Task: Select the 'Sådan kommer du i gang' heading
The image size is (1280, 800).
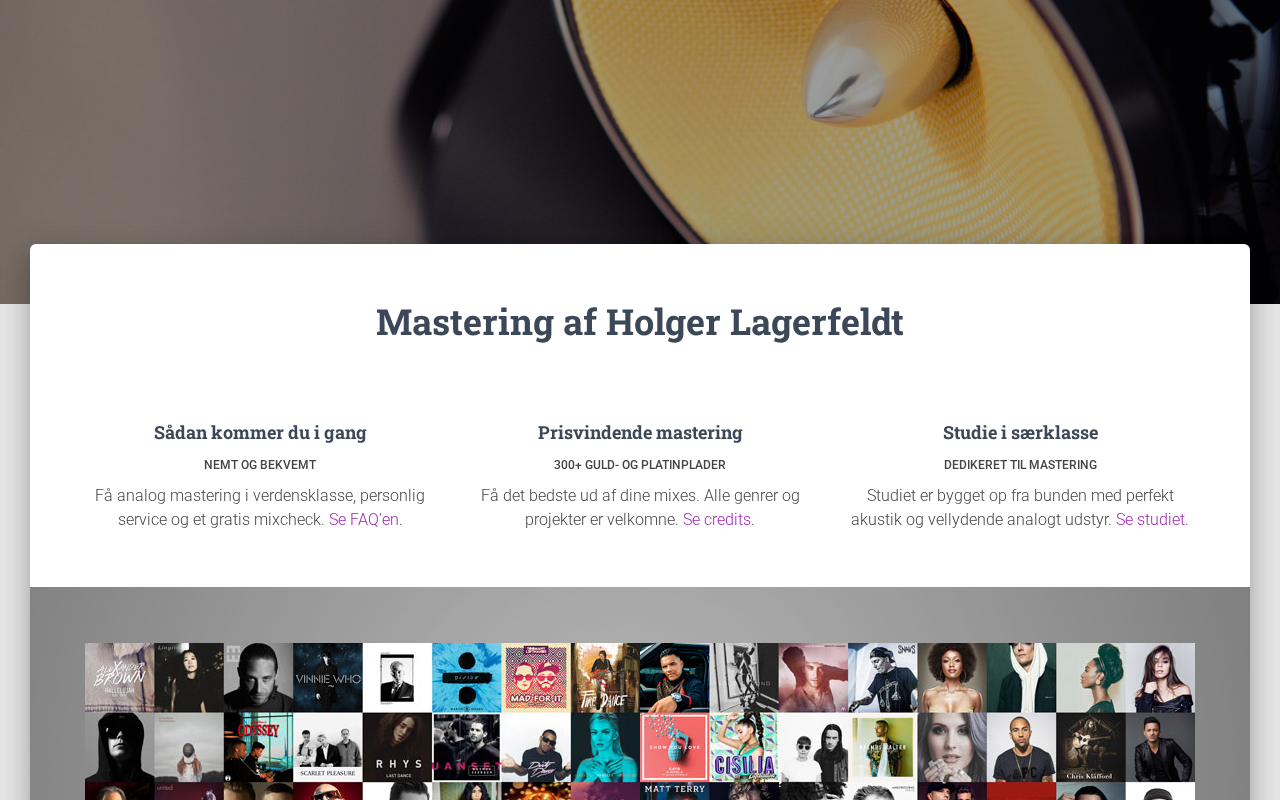Action: [260, 432]
